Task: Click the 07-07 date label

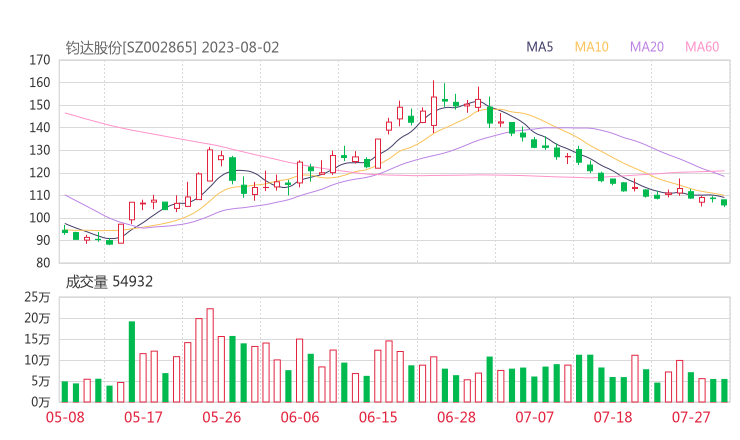Action: 535,418
